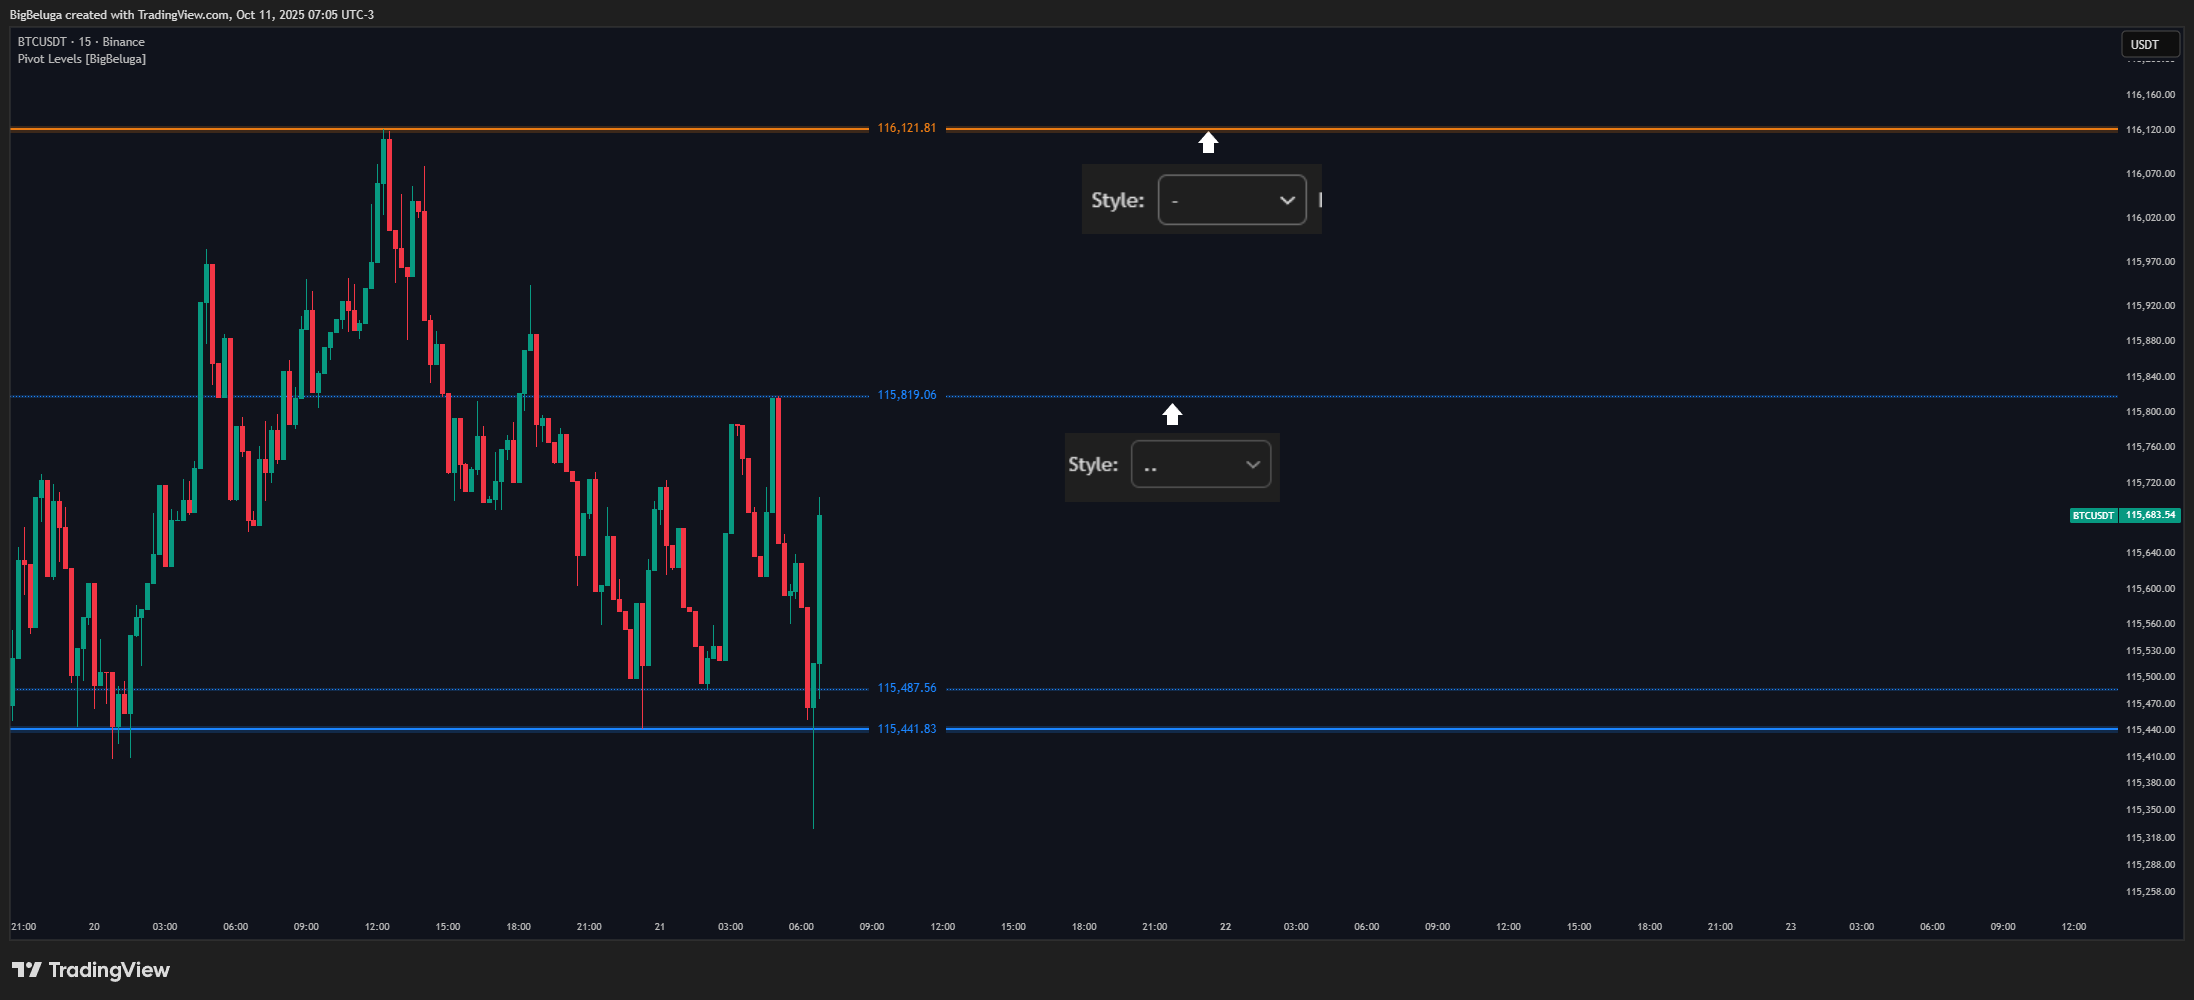Click the blue 115,441.83 level label
This screenshot has height=1000, width=2194.
click(907, 729)
